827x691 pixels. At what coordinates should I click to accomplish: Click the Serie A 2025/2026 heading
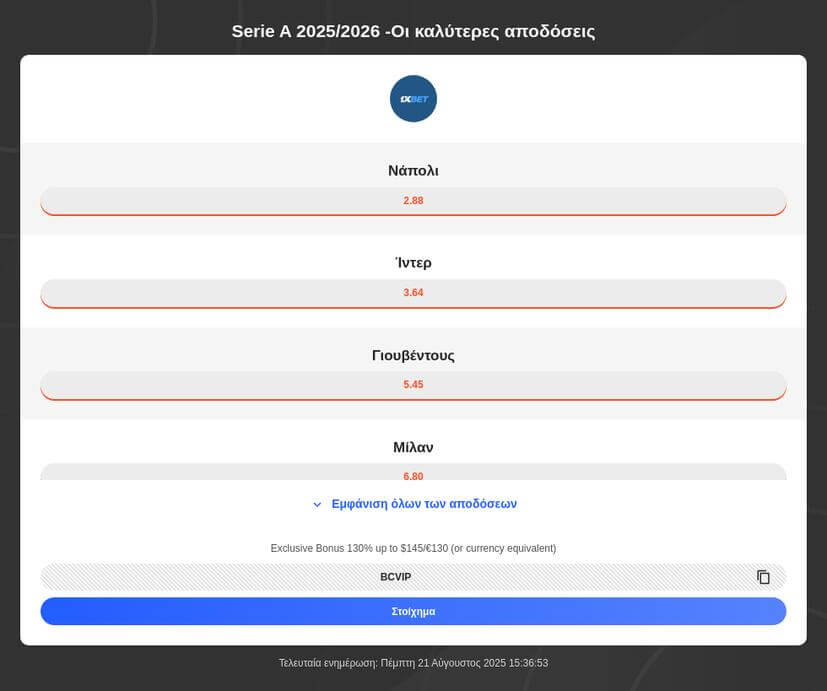[x=413, y=31]
